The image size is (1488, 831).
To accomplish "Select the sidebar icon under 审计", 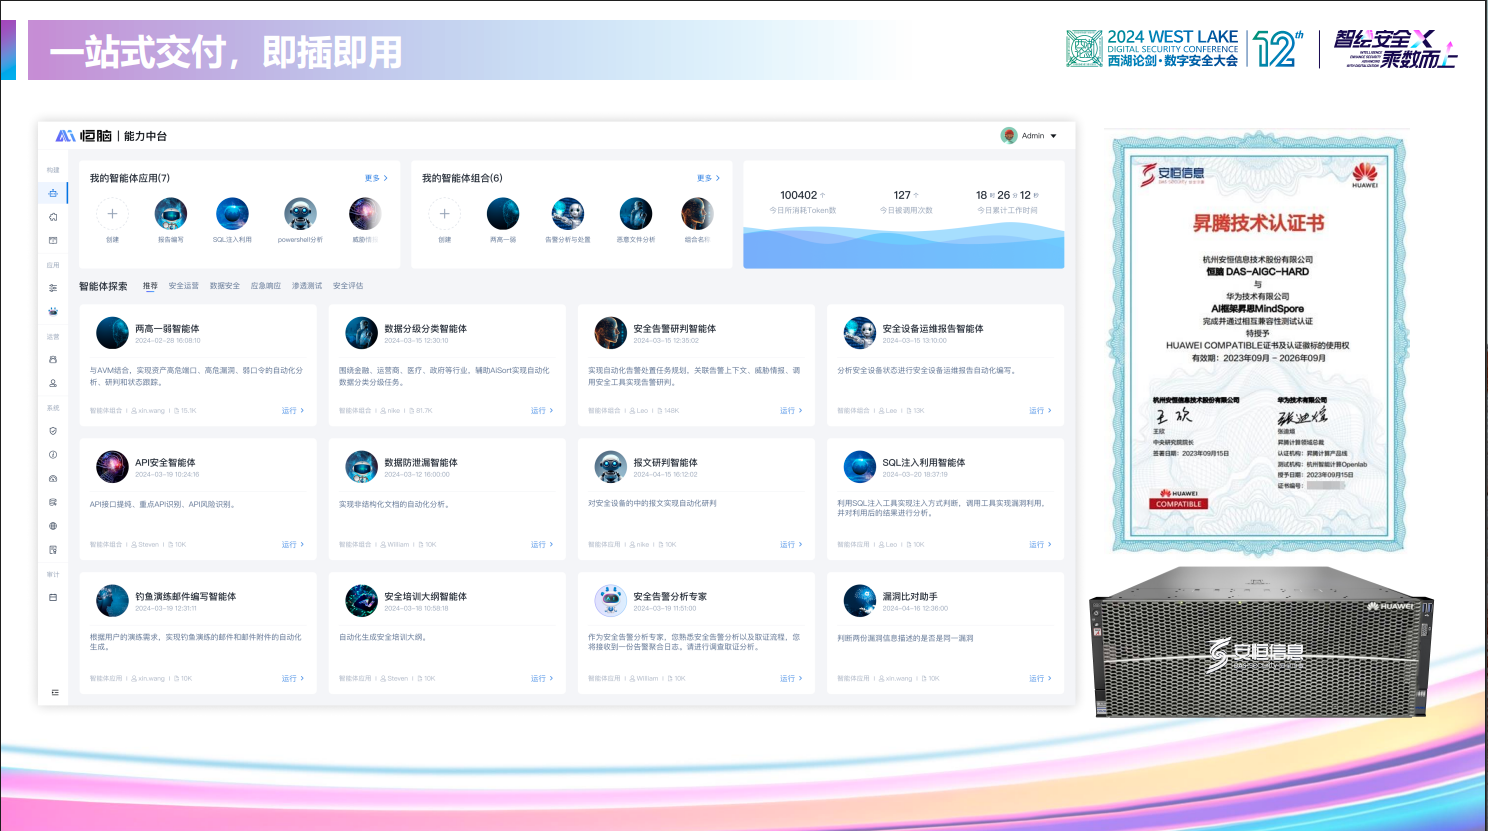I will (53, 596).
